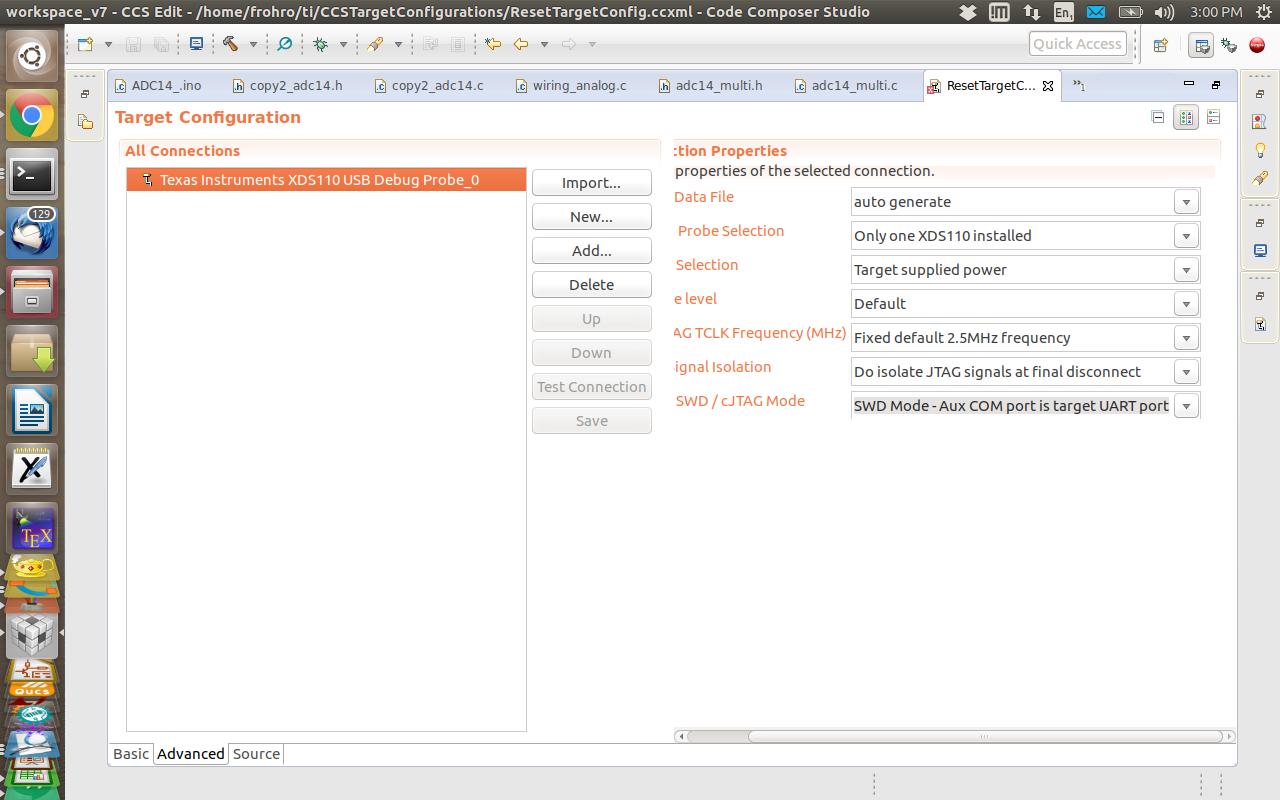This screenshot has width=1280, height=800.
Task: Open LibreOffice Writer from the dock
Action: [32, 410]
